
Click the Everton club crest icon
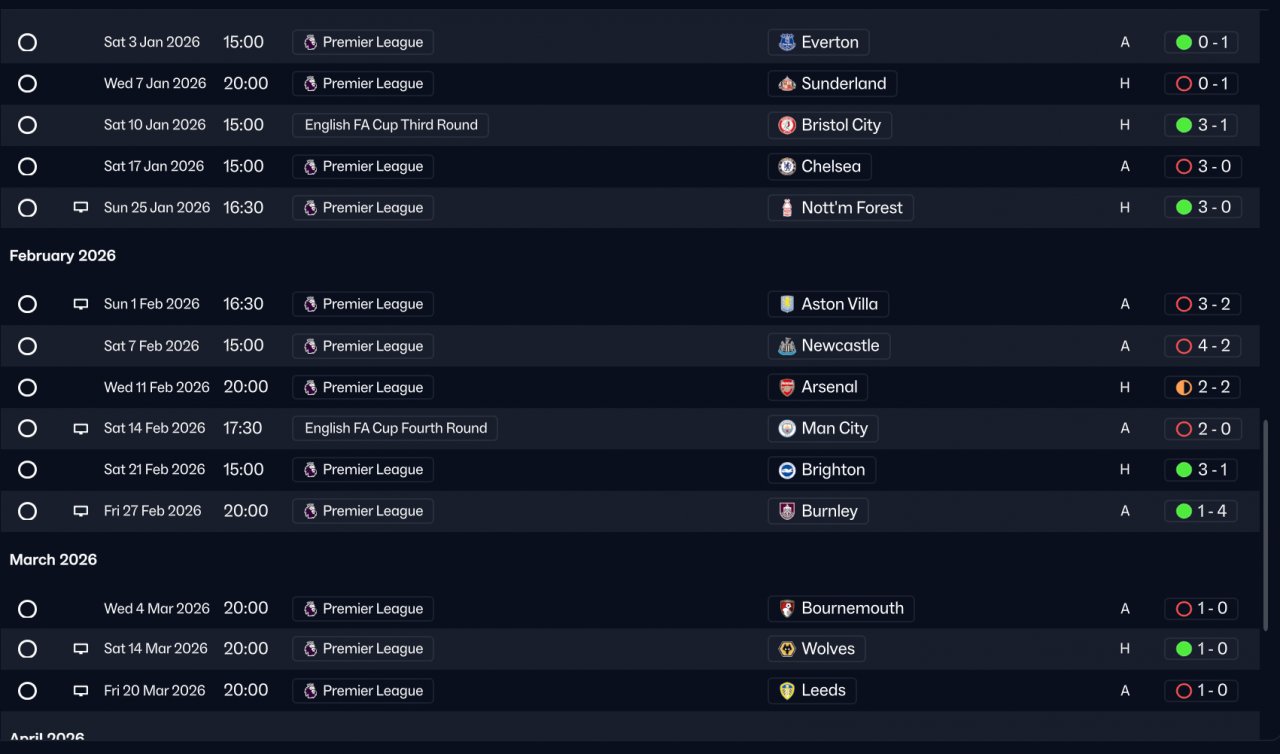[x=787, y=42]
